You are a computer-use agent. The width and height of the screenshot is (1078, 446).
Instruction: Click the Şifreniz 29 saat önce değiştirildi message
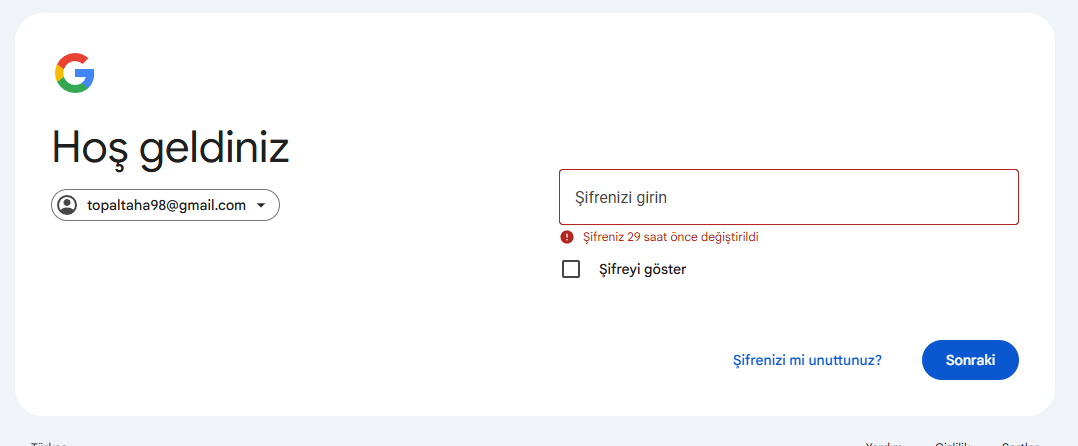[x=670, y=237]
